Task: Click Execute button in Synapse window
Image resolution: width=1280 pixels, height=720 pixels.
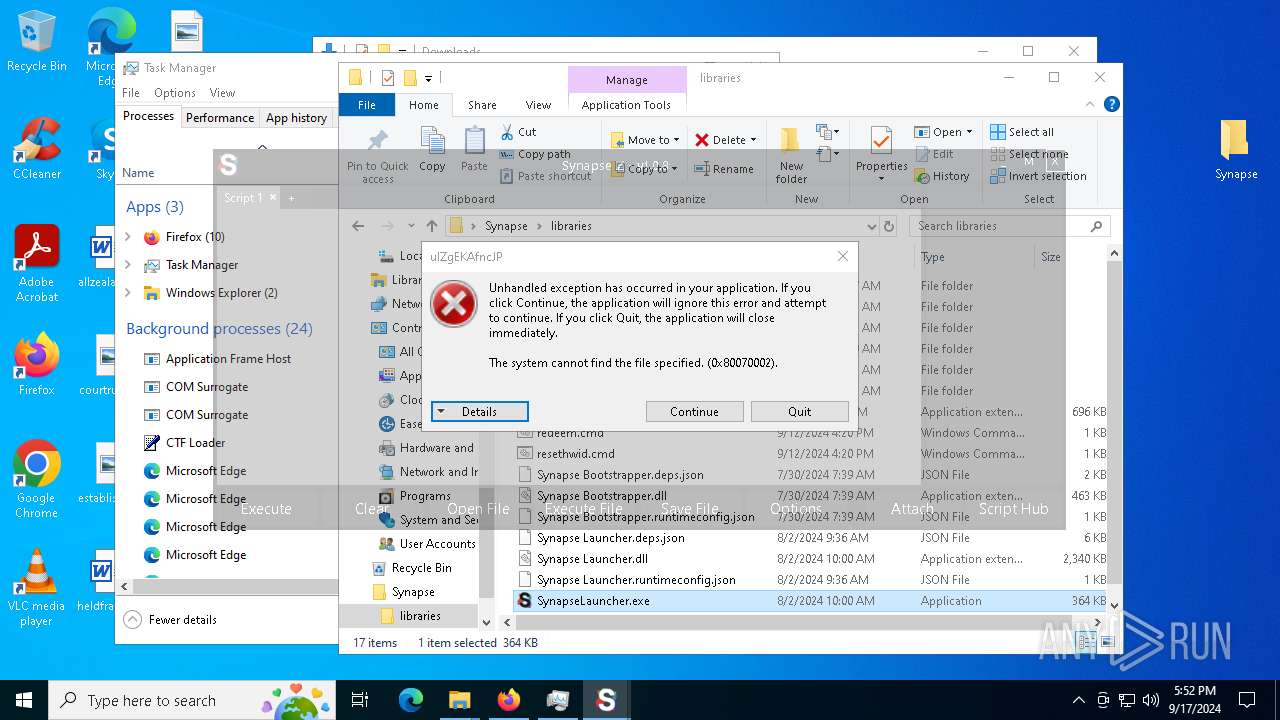Action: click(x=266, y=508)
